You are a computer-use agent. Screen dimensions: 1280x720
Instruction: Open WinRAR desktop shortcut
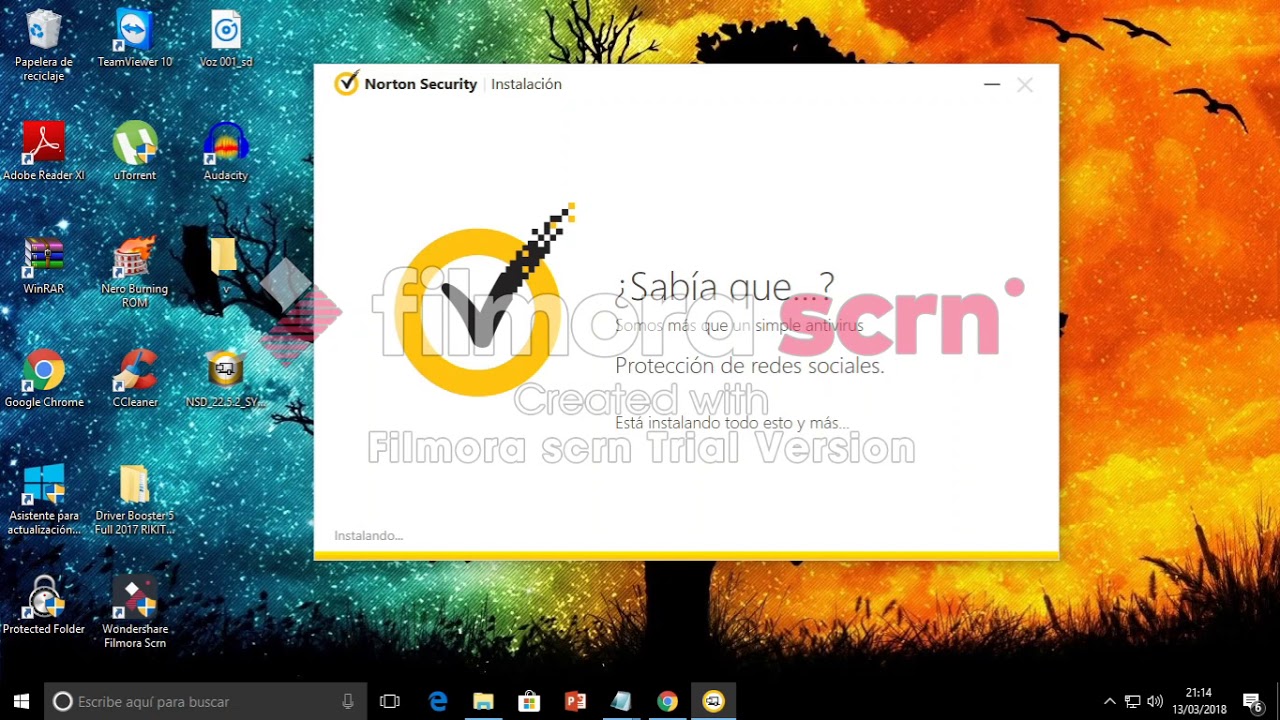(44, 266)
